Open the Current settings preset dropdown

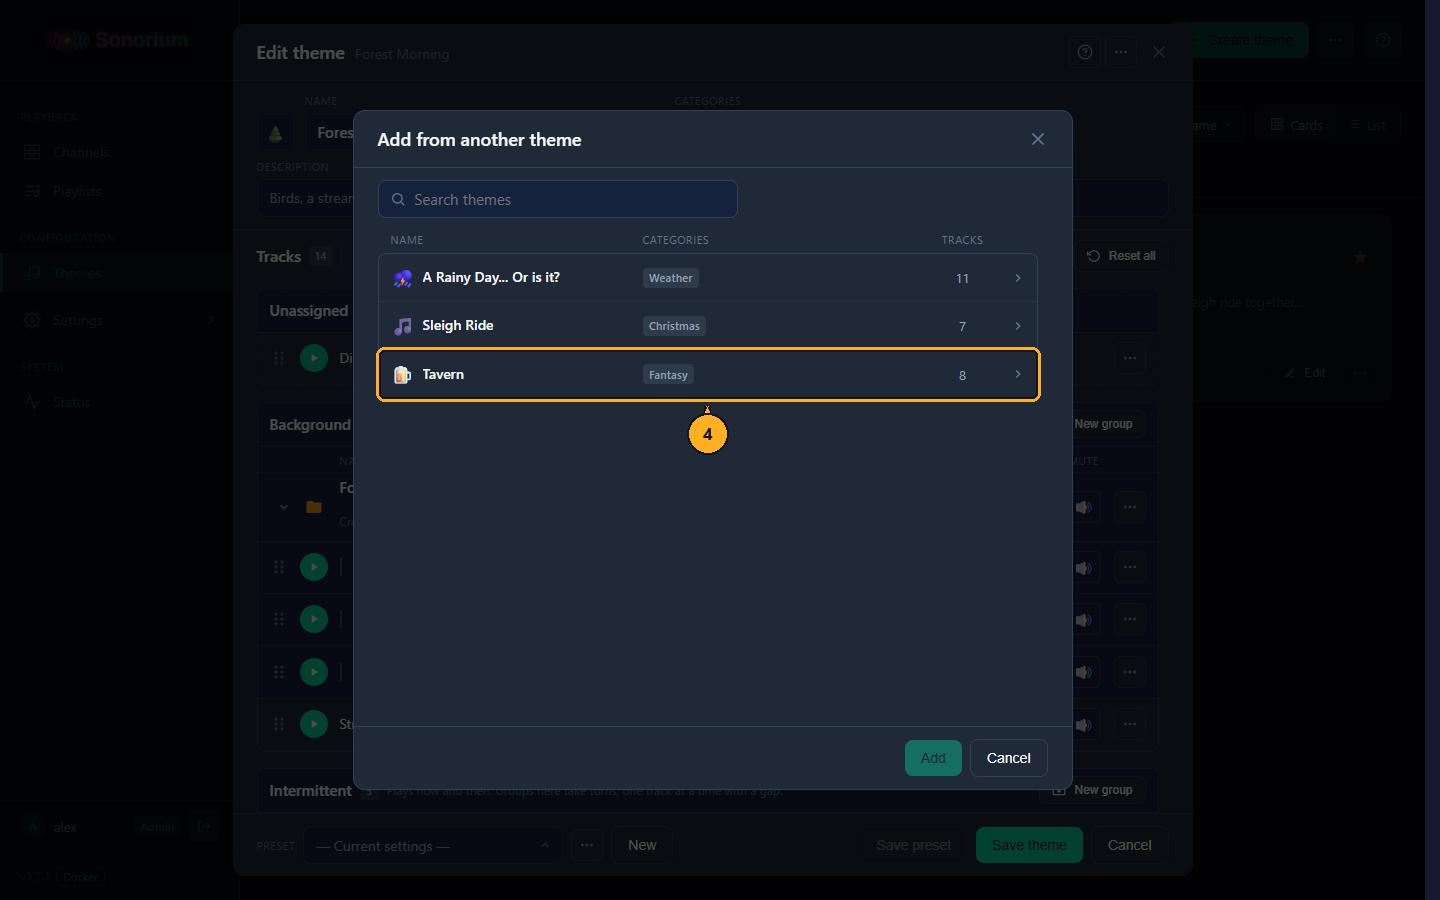coord(432,845)
